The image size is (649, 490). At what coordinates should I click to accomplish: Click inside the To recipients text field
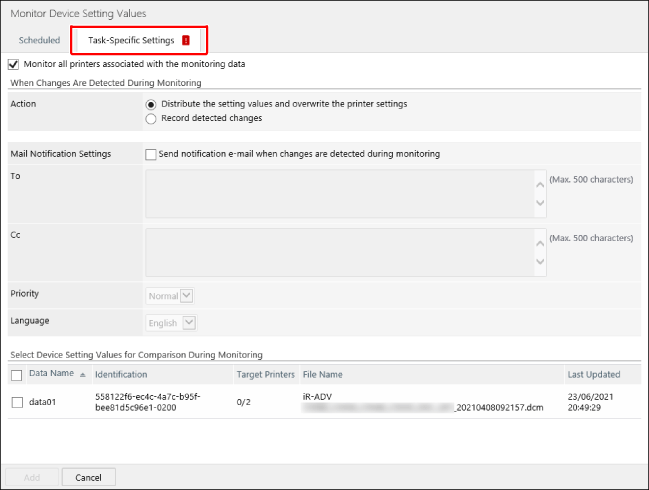340,193
